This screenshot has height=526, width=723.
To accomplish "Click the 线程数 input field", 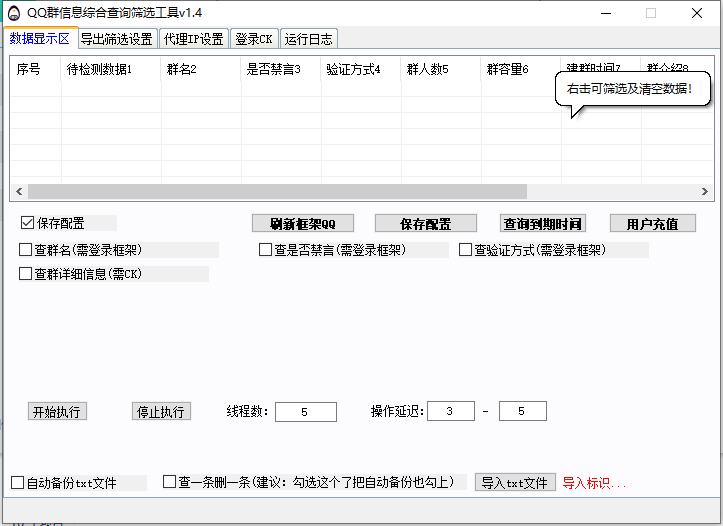I will click(305, 412).
